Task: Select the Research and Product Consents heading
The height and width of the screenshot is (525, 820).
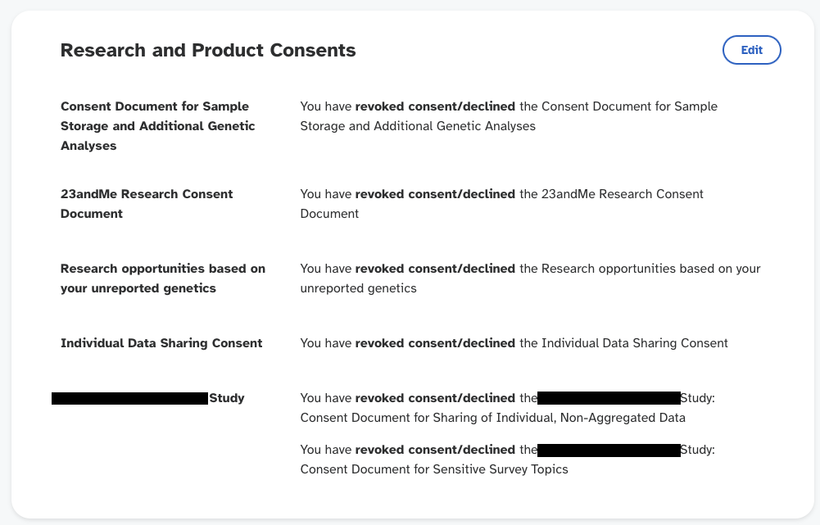Action: coord(208,50)
